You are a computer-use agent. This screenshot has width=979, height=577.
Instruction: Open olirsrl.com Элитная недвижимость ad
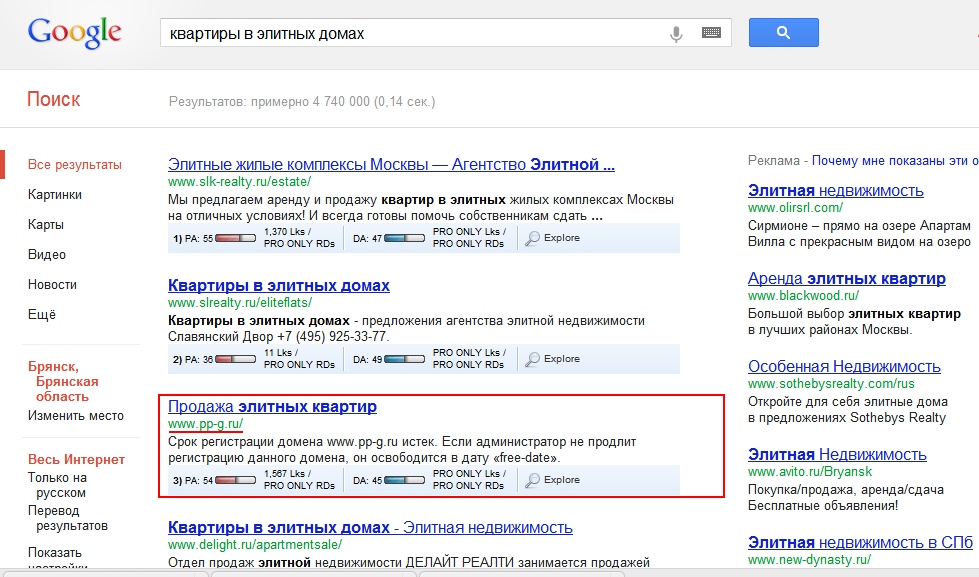pyautogui.click(x=835, y=190)
